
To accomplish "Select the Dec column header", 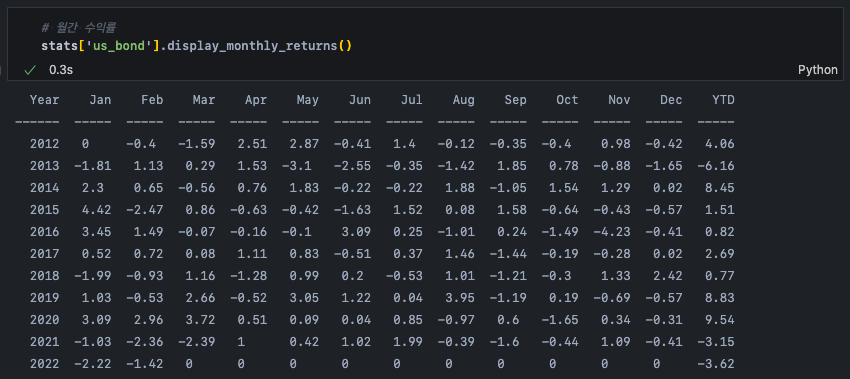I will 671,100.
